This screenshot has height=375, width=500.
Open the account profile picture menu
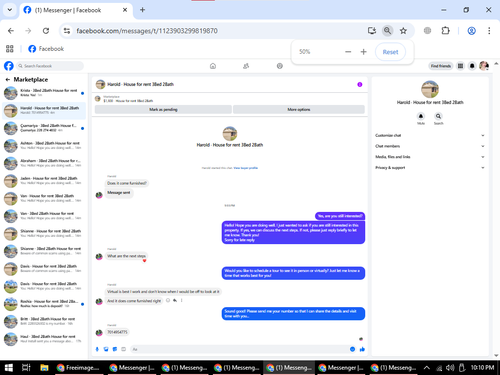[484, 66]
